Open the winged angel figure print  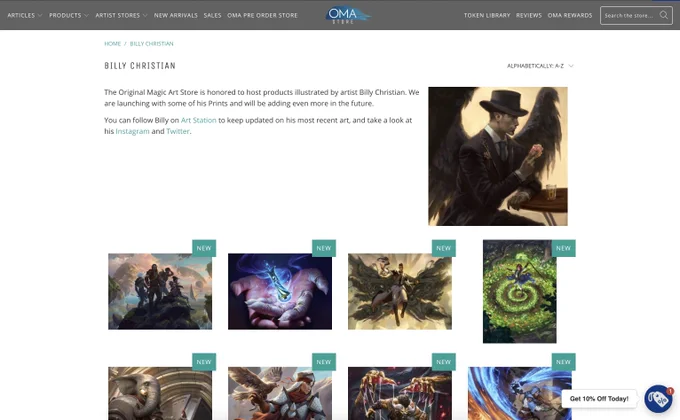click(400, 292)
